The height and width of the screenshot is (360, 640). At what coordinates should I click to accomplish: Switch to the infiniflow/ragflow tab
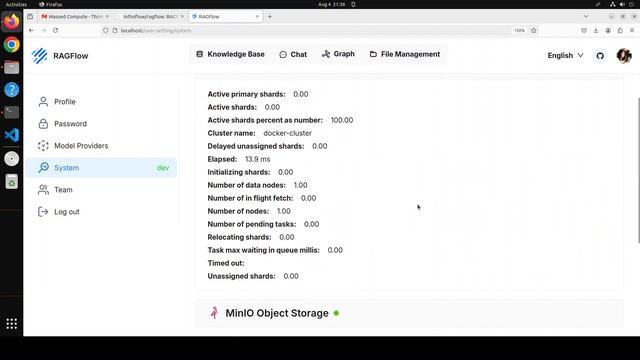(150, 16)
